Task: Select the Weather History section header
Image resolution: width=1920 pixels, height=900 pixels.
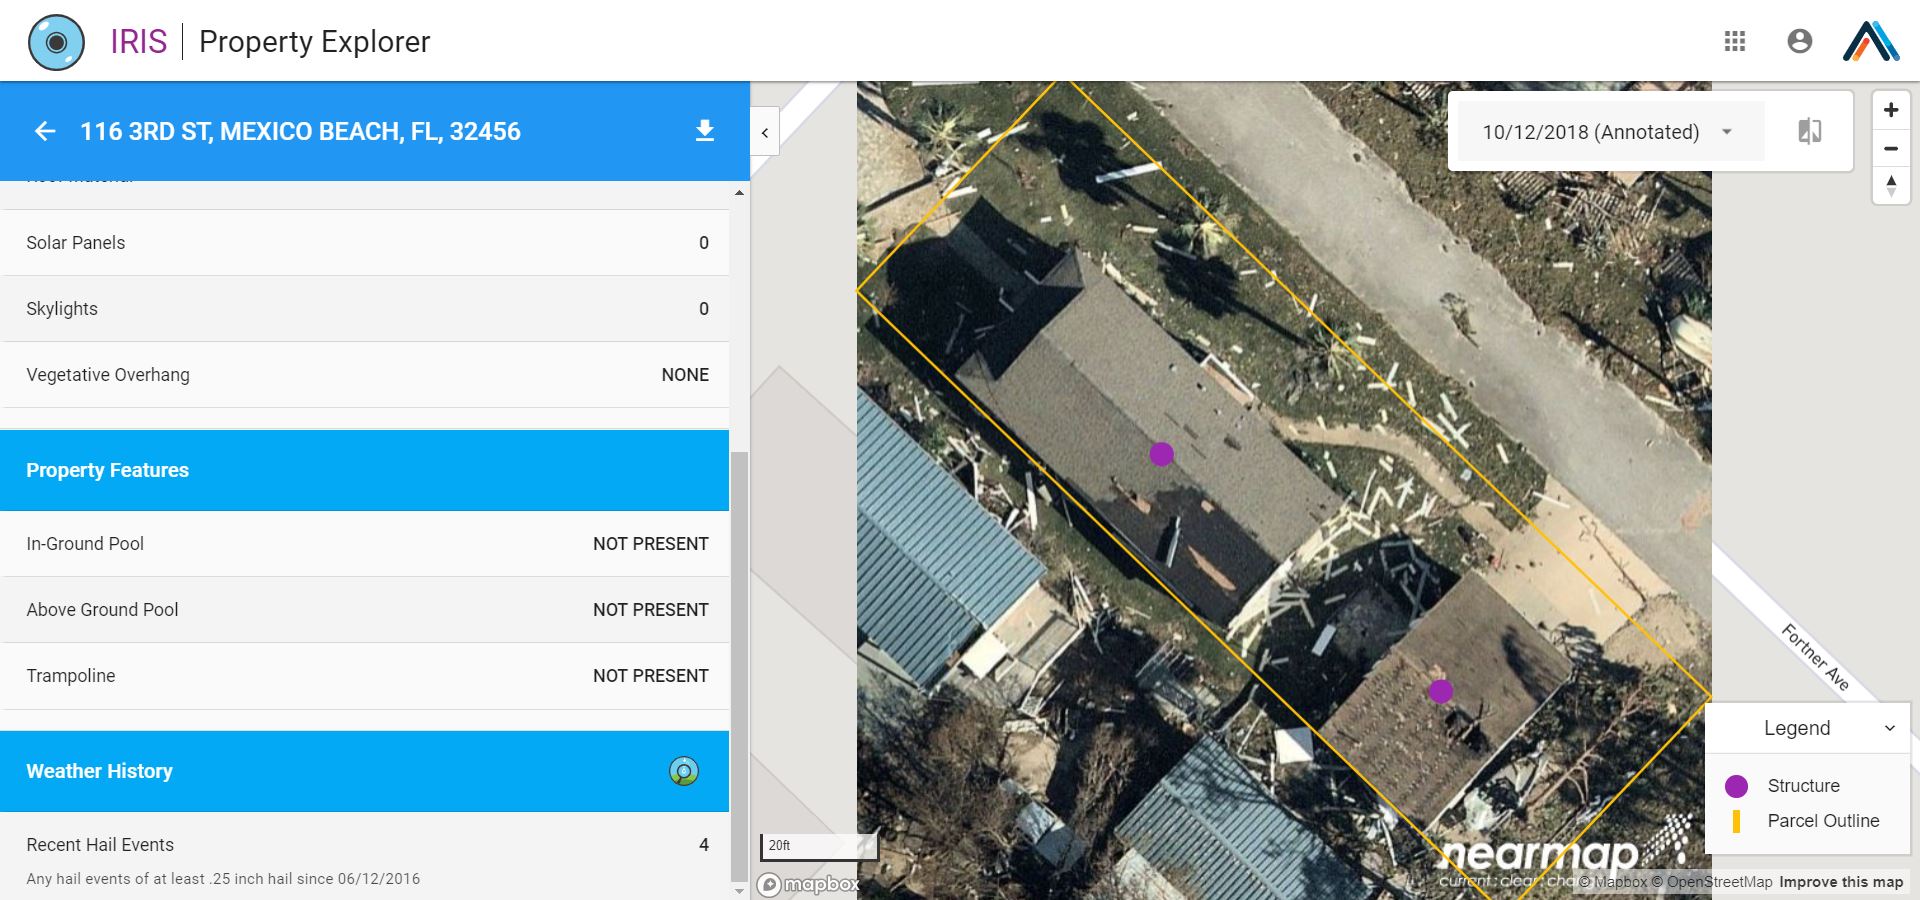Action: tap(365, 771)
